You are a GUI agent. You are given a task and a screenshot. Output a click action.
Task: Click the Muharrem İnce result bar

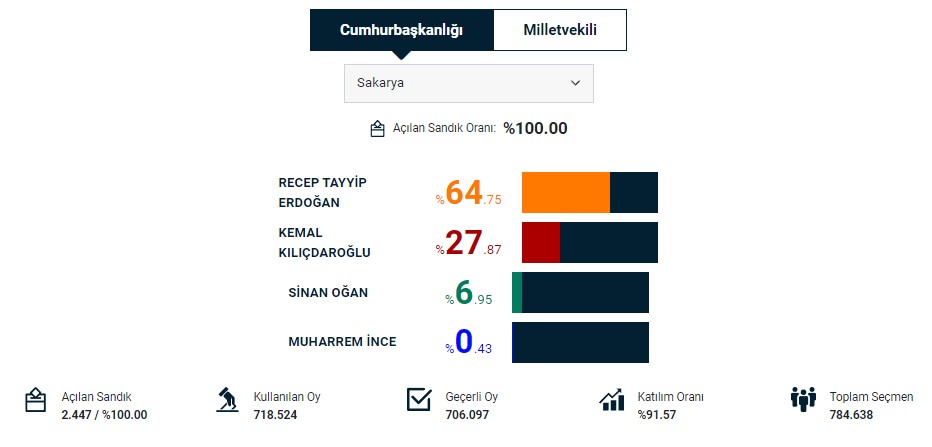tap(580, 342)
